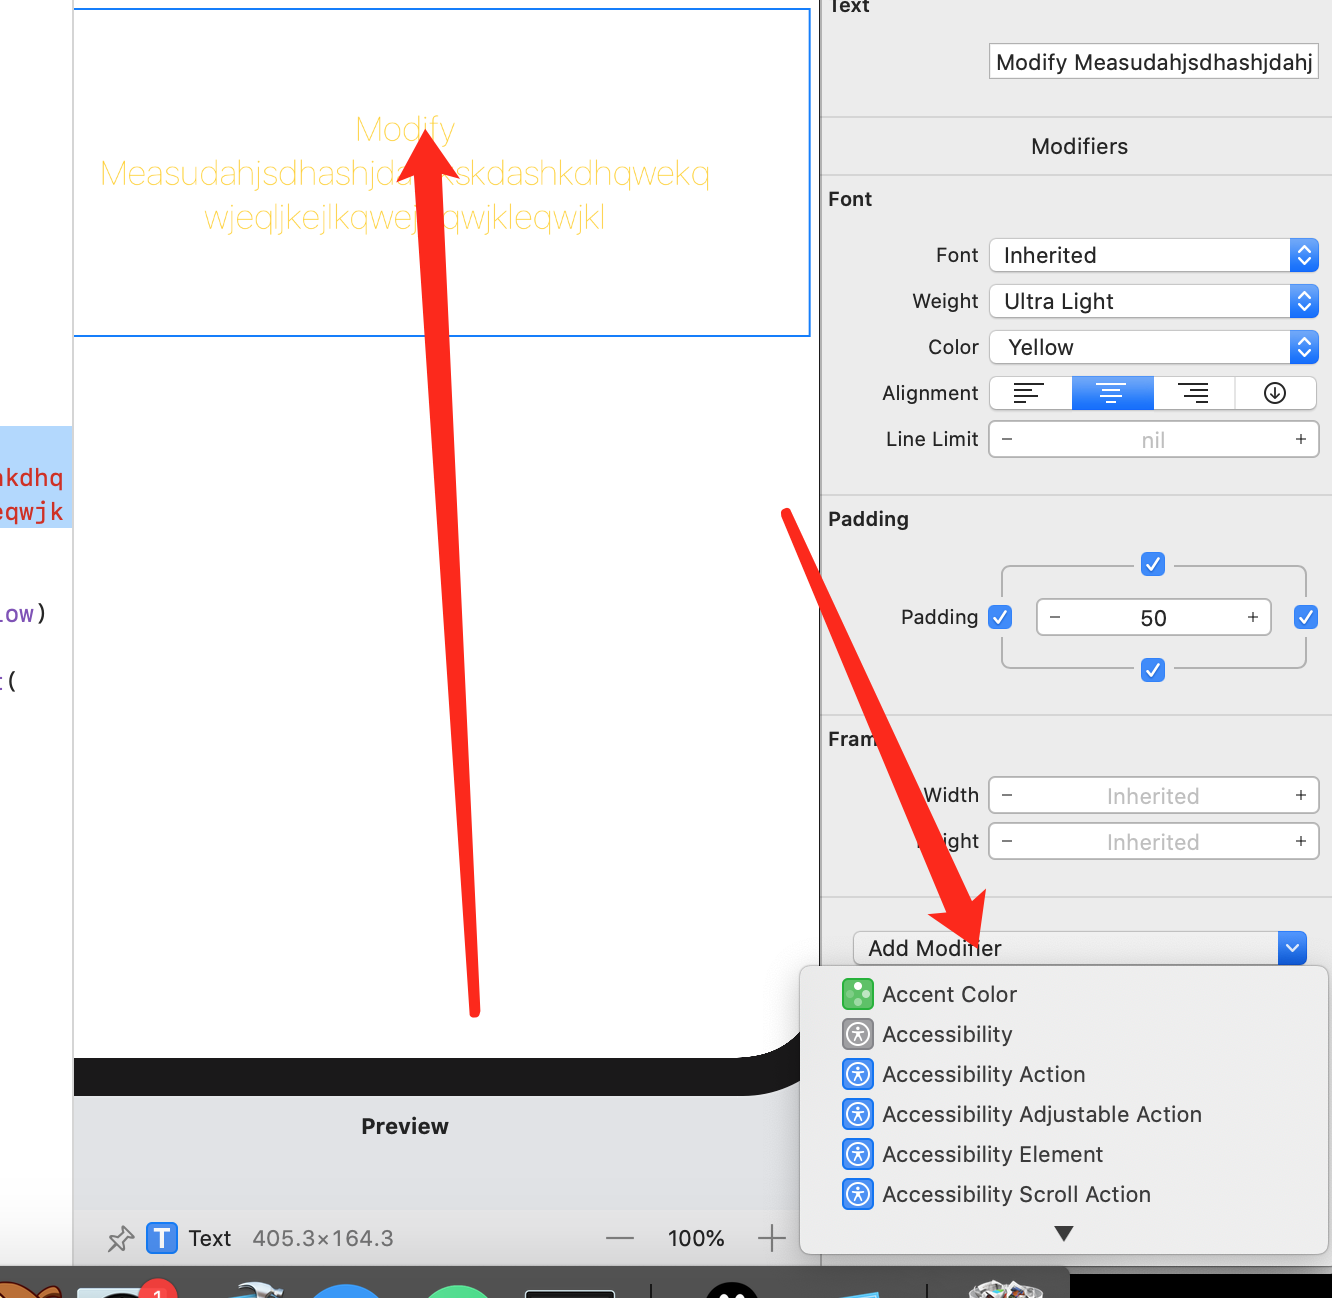This screenshot has width=1332, height=1298.
Task: Select the trailing text alignment icon
Action: pyautogui.click(x=1194, y=393)
